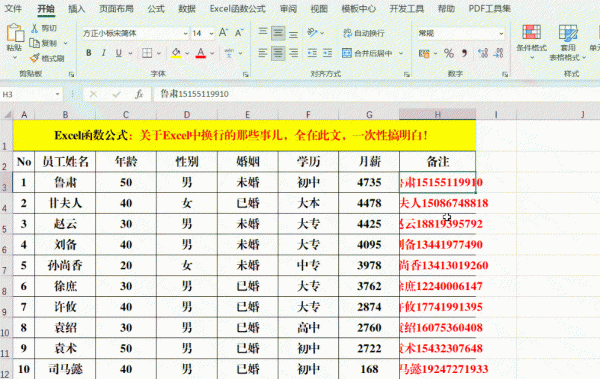Screen dimensions: 600x379
Task: Click the text orientation icon
Action: (313, 33)
